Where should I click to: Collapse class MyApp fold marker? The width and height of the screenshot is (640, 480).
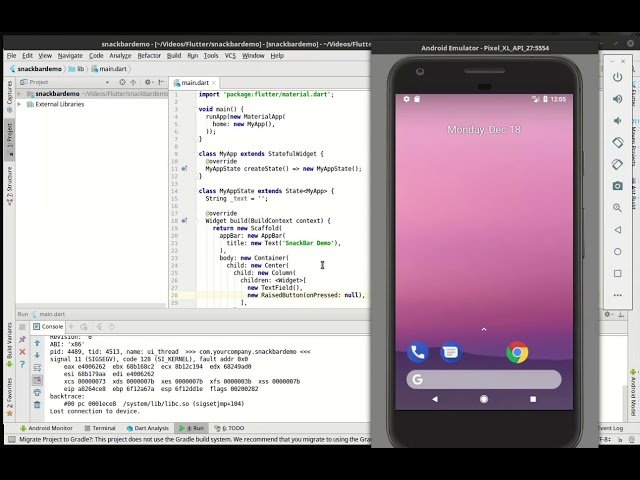coord(196,154)
